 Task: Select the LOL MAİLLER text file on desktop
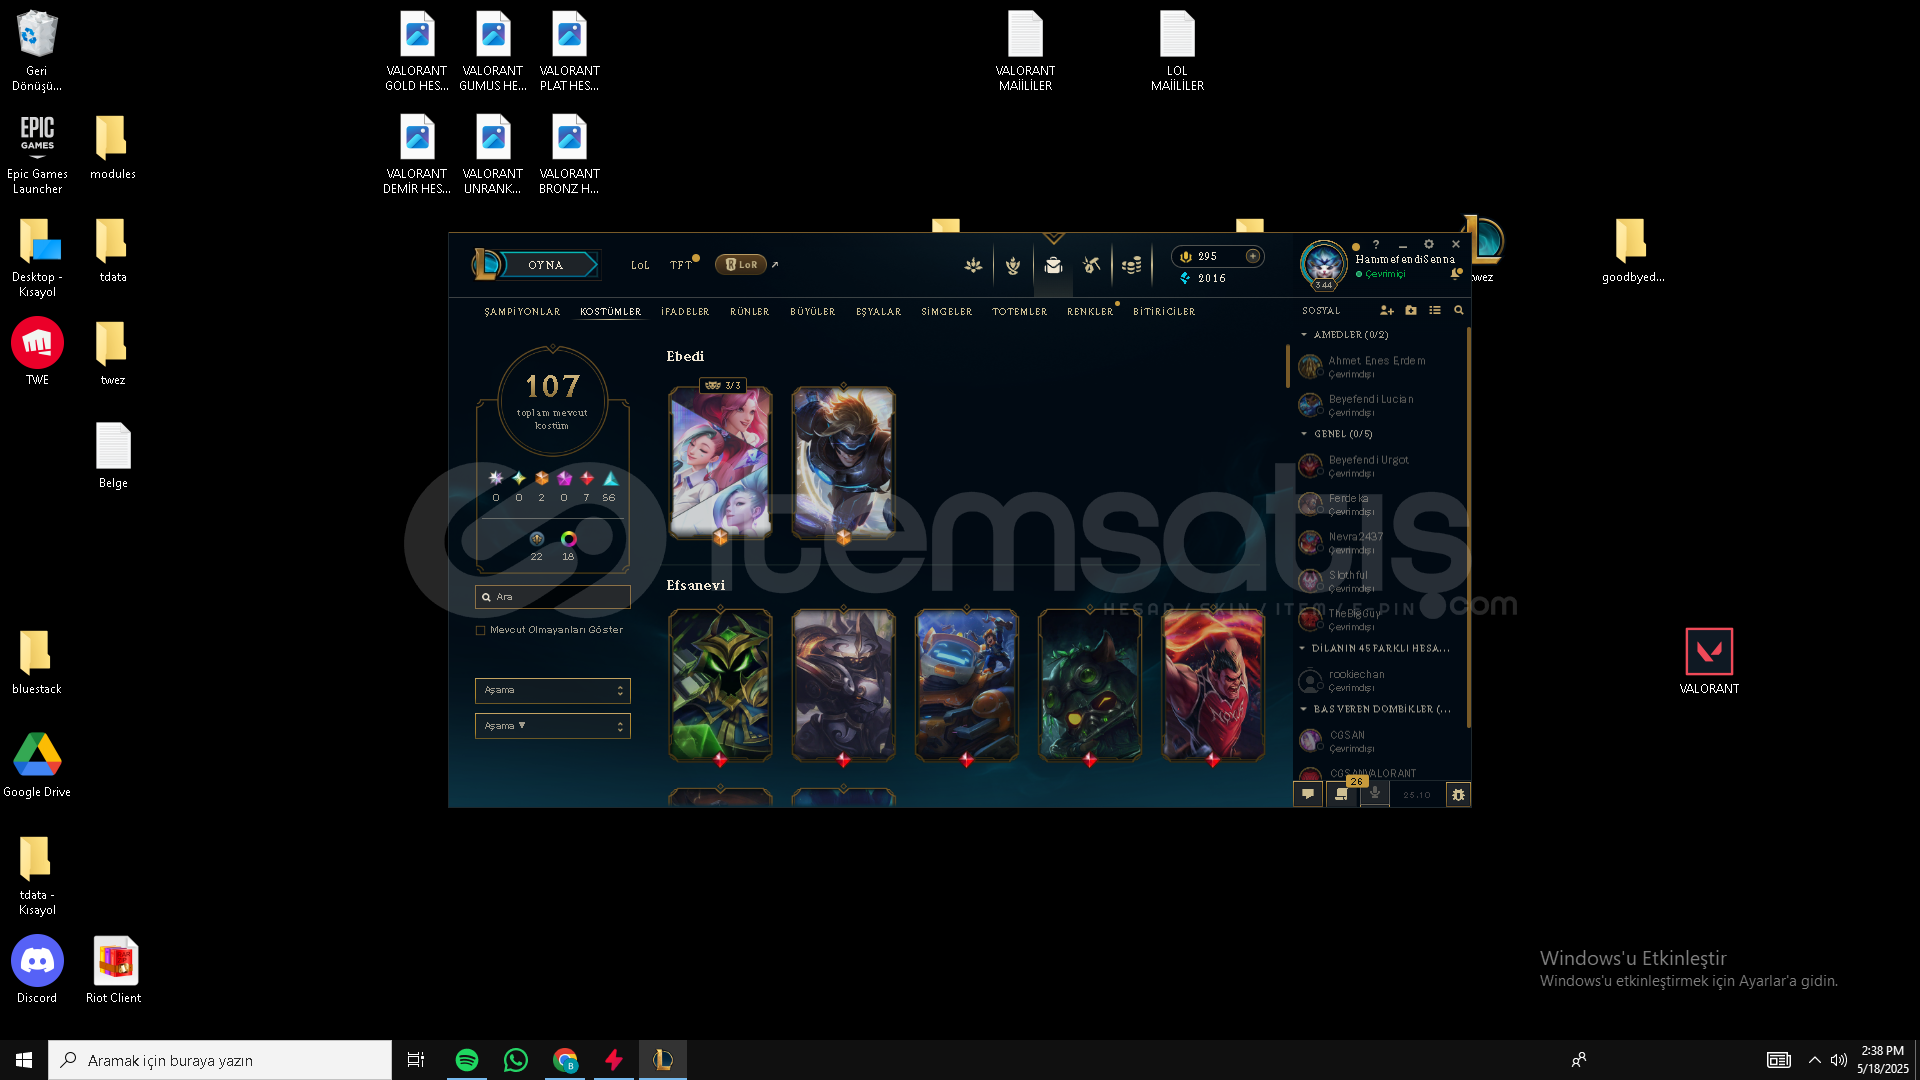click(x=1177, y=51)
